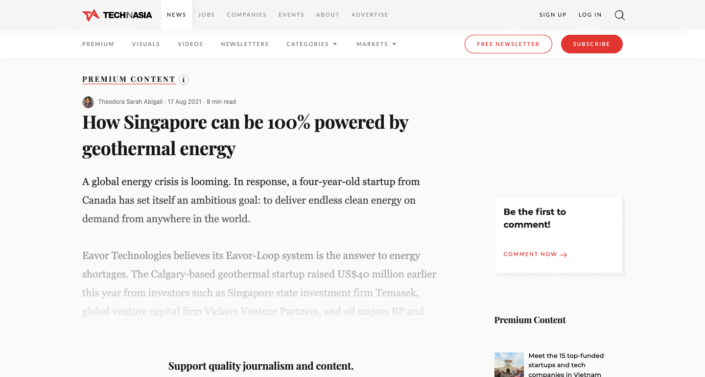Go to Visuals
Image resolution: width=705 pixels, height=377 pixels.
click(x=146, y=44)
